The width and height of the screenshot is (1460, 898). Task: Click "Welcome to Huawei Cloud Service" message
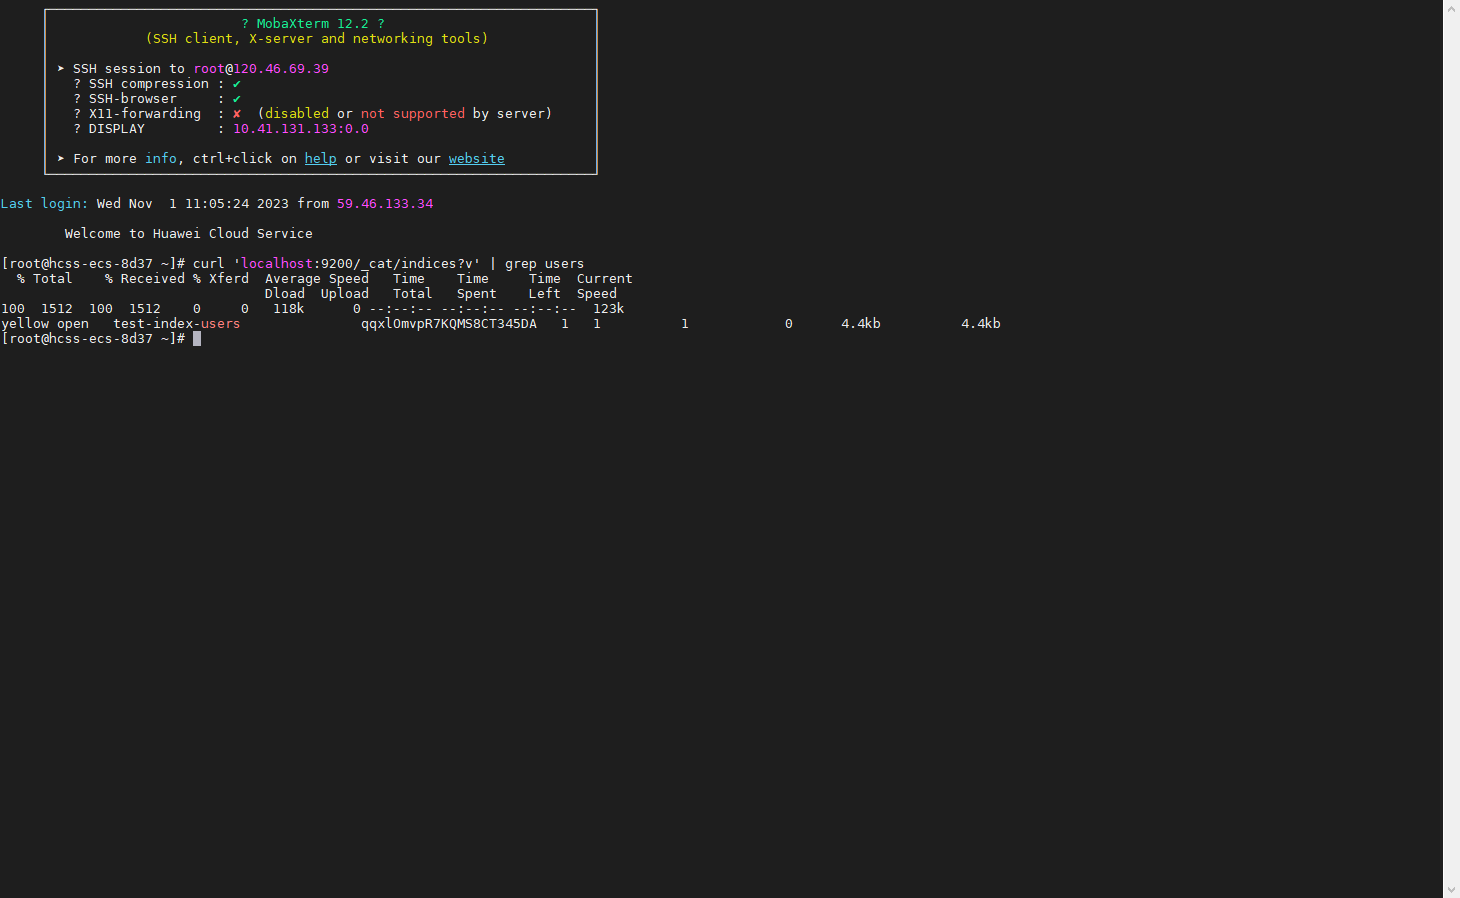pyautogui.click(x=189, y=234)
